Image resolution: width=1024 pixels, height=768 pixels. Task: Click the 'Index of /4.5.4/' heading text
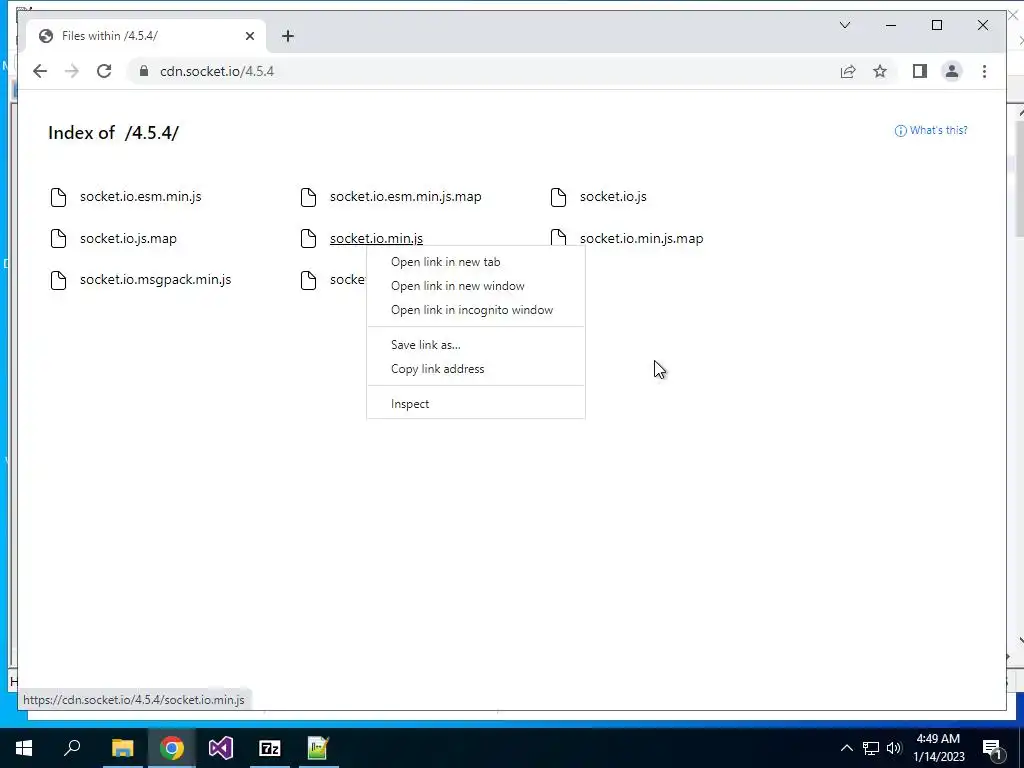click(114, 133)
